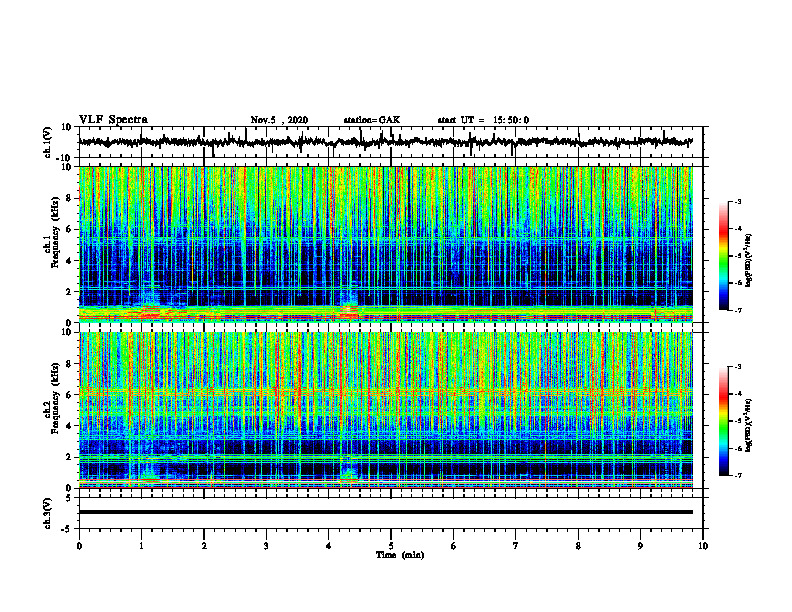Click the 'start UT = 15:50:0' text

[483, 120]
